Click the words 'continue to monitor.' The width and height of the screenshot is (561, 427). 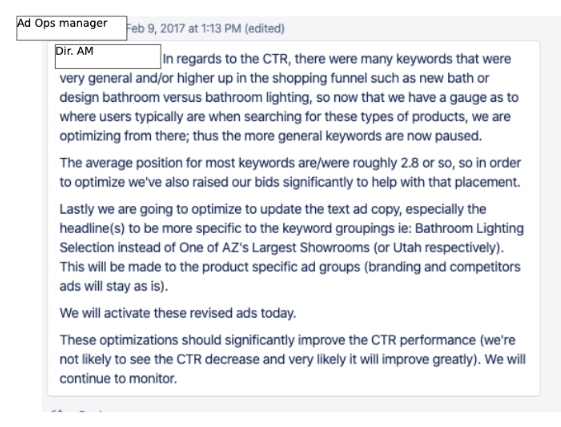pos(118,378)
